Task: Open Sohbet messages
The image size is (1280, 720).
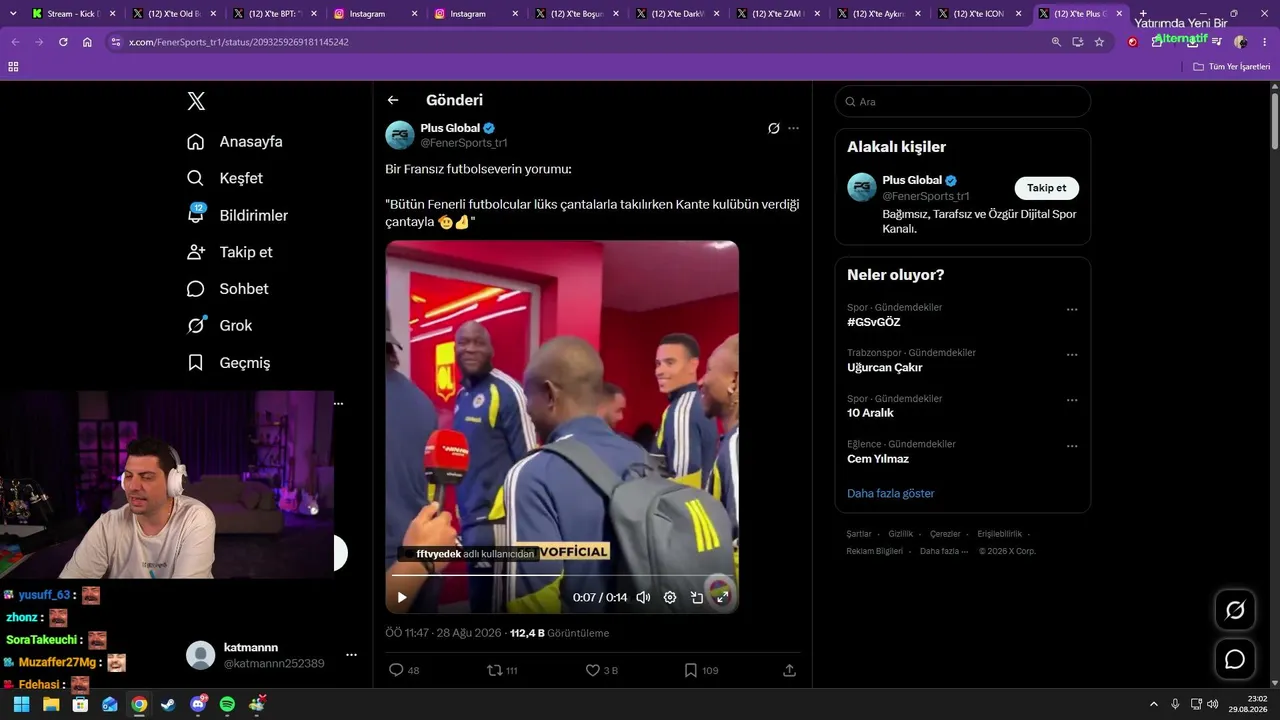Action: 227,289
